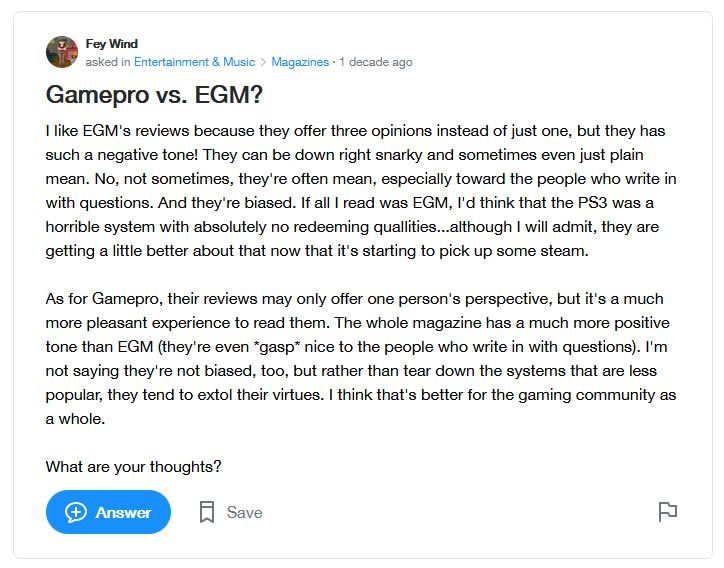
Task: Click the 'asked in' label text
Action: 108,62
